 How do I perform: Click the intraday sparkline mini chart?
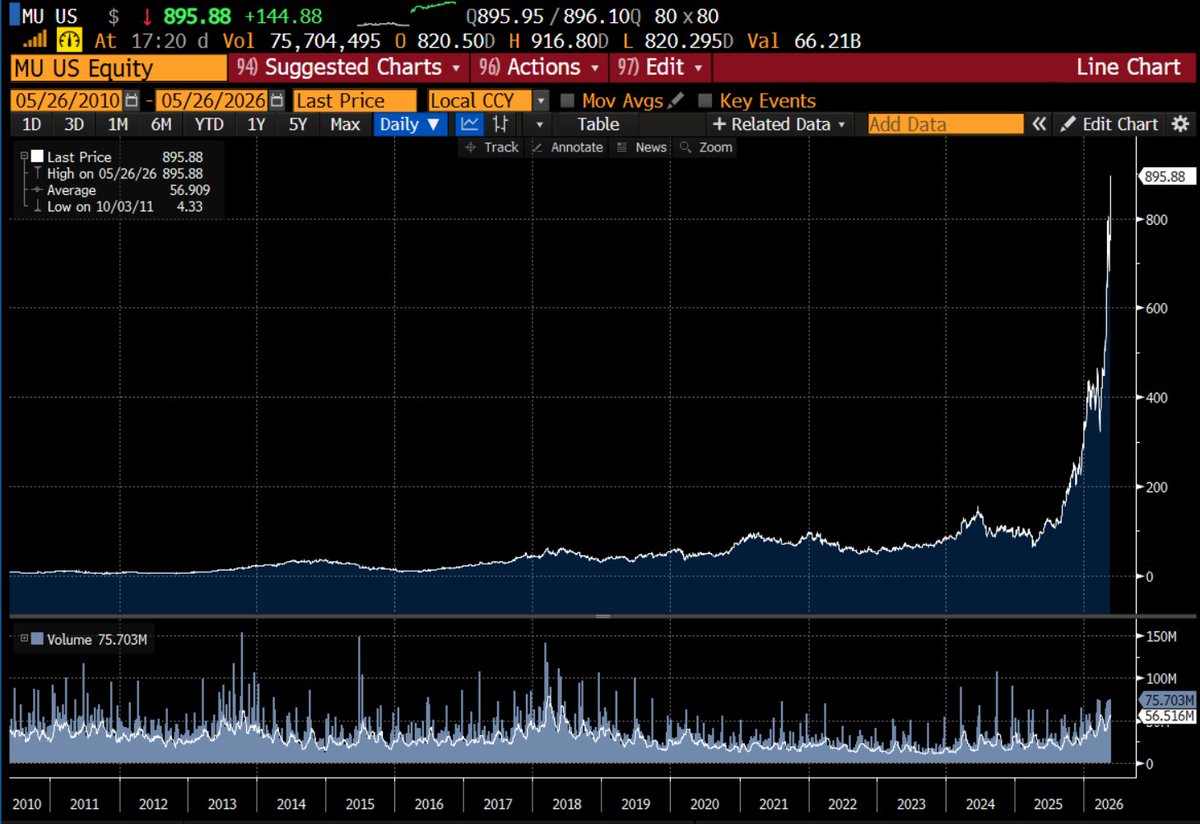(405, 14)
